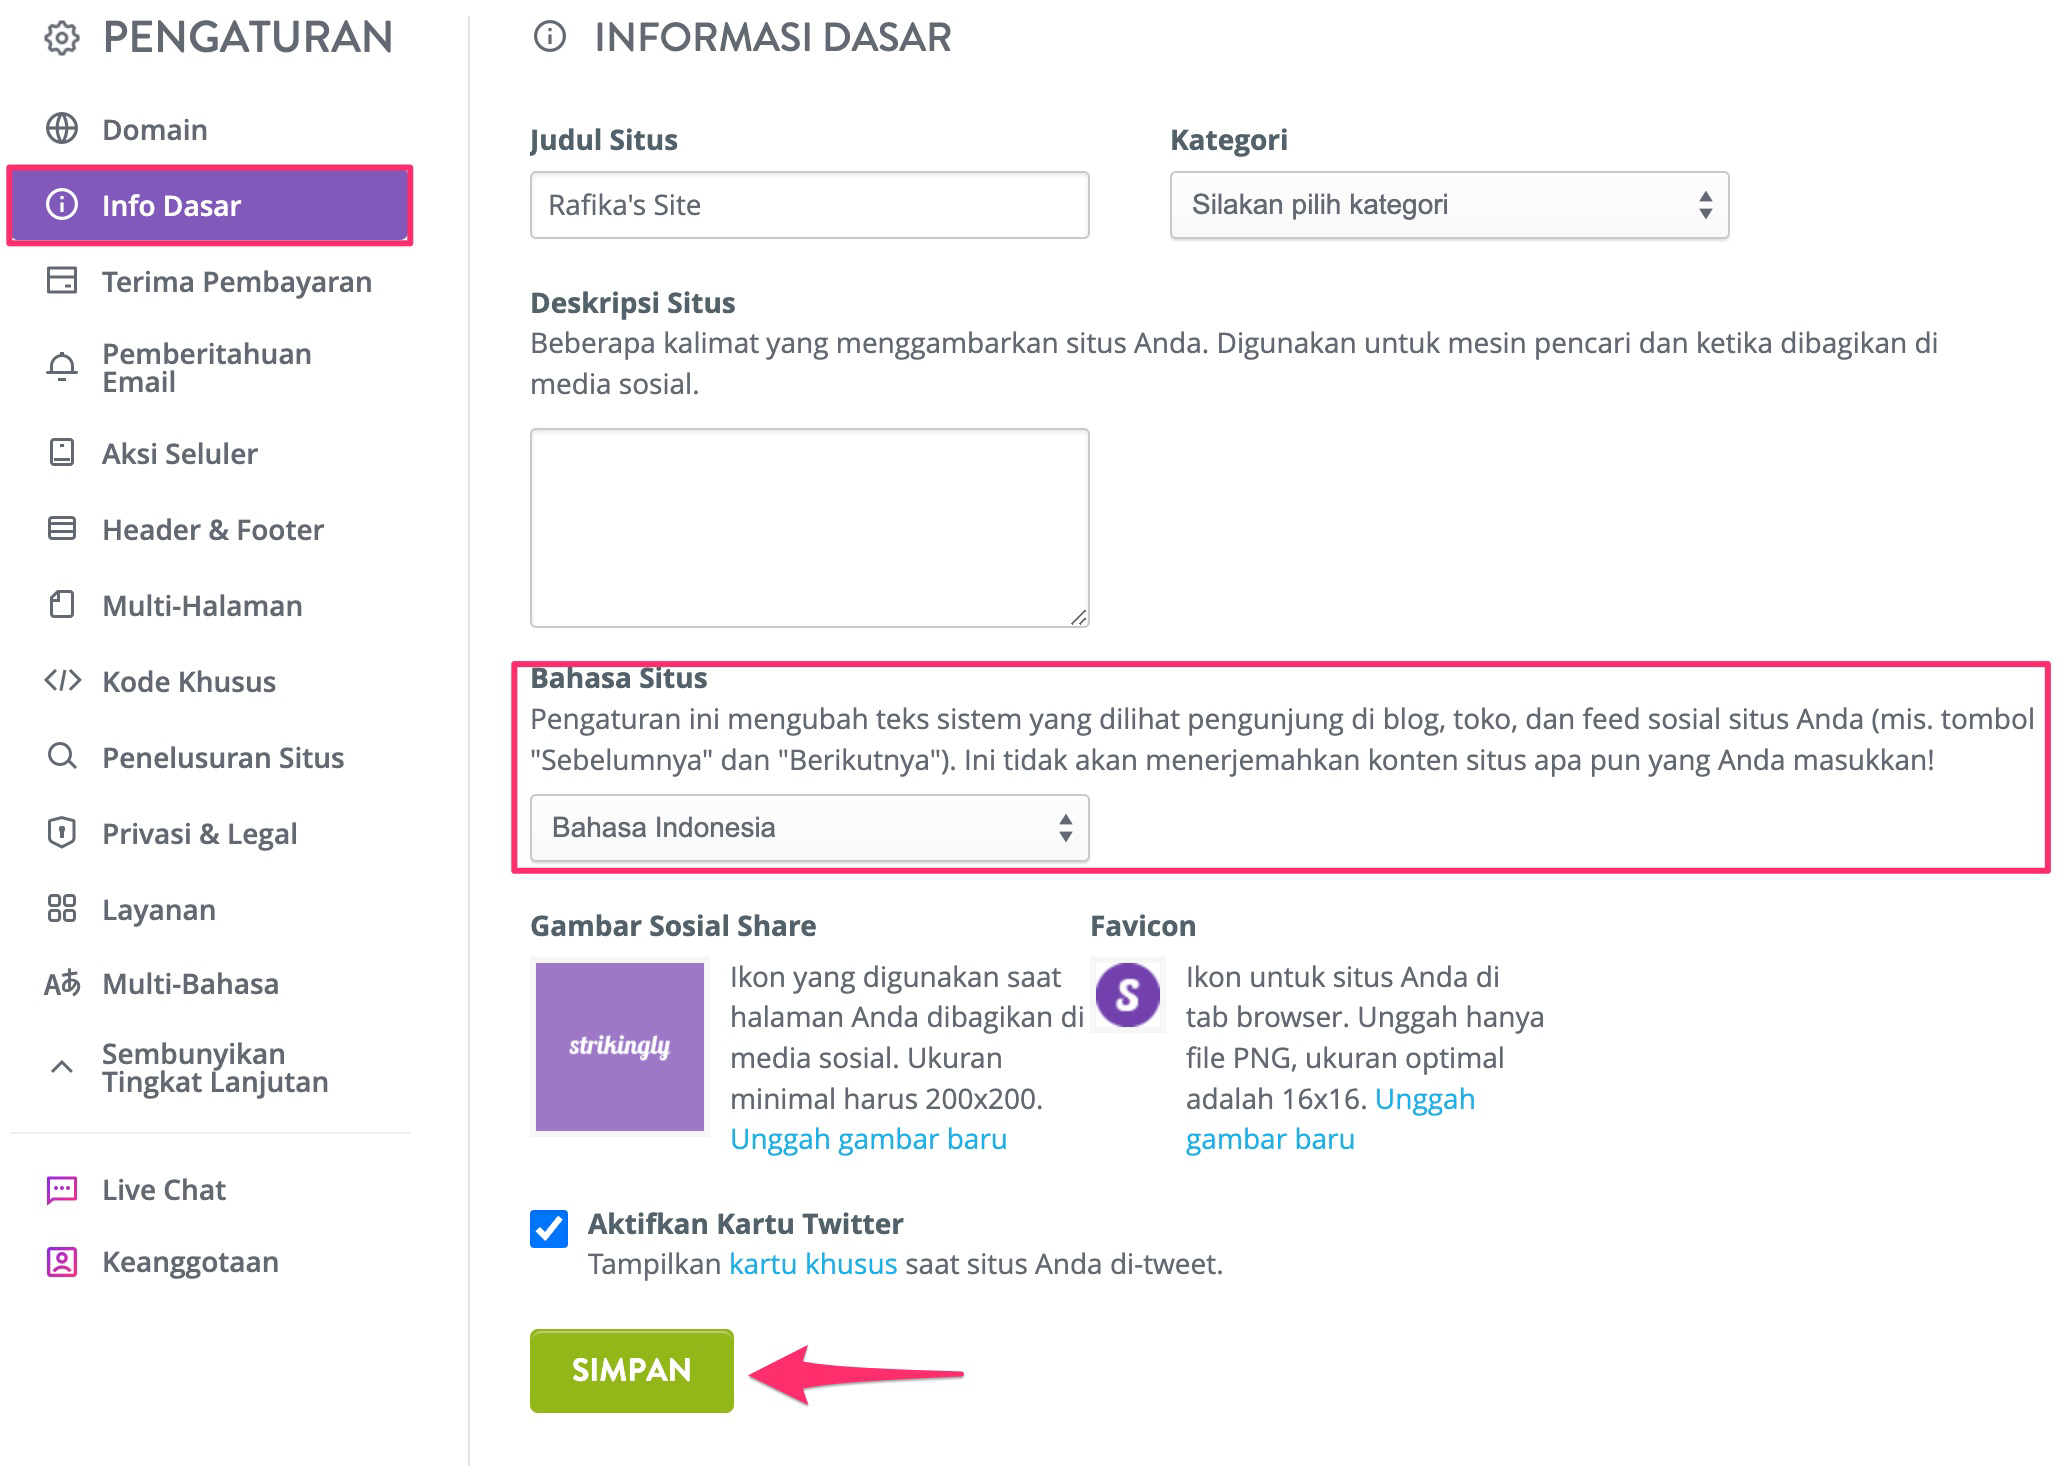Open Kode Khusus section
This screenshot has width=2062, height=1466.
pos(189,681)
